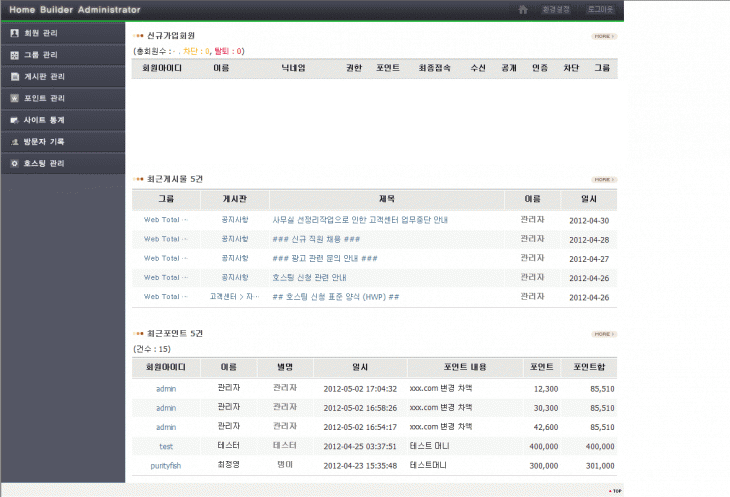Click the home icon in top bar

(x=523, y=9)
